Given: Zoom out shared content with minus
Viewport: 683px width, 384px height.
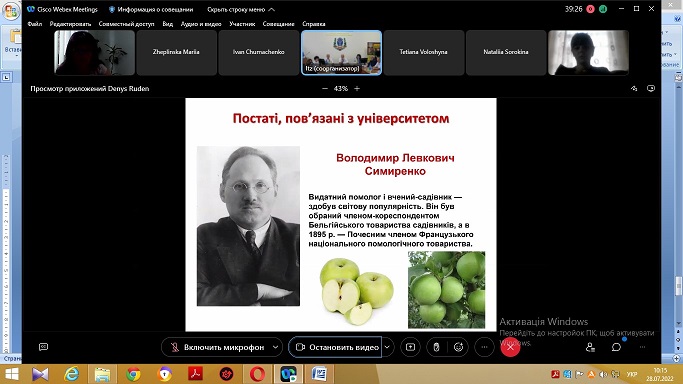Looking at the screenshot, I should [325, 88].
